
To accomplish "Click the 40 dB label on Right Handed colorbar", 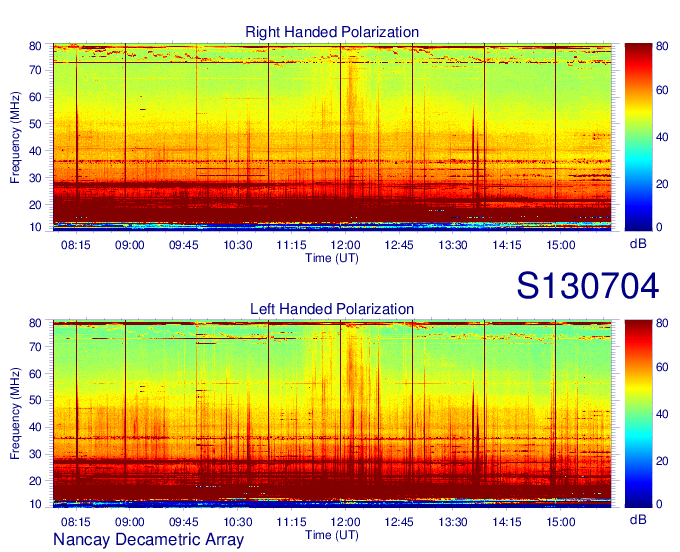I will [x=662, y=137].
